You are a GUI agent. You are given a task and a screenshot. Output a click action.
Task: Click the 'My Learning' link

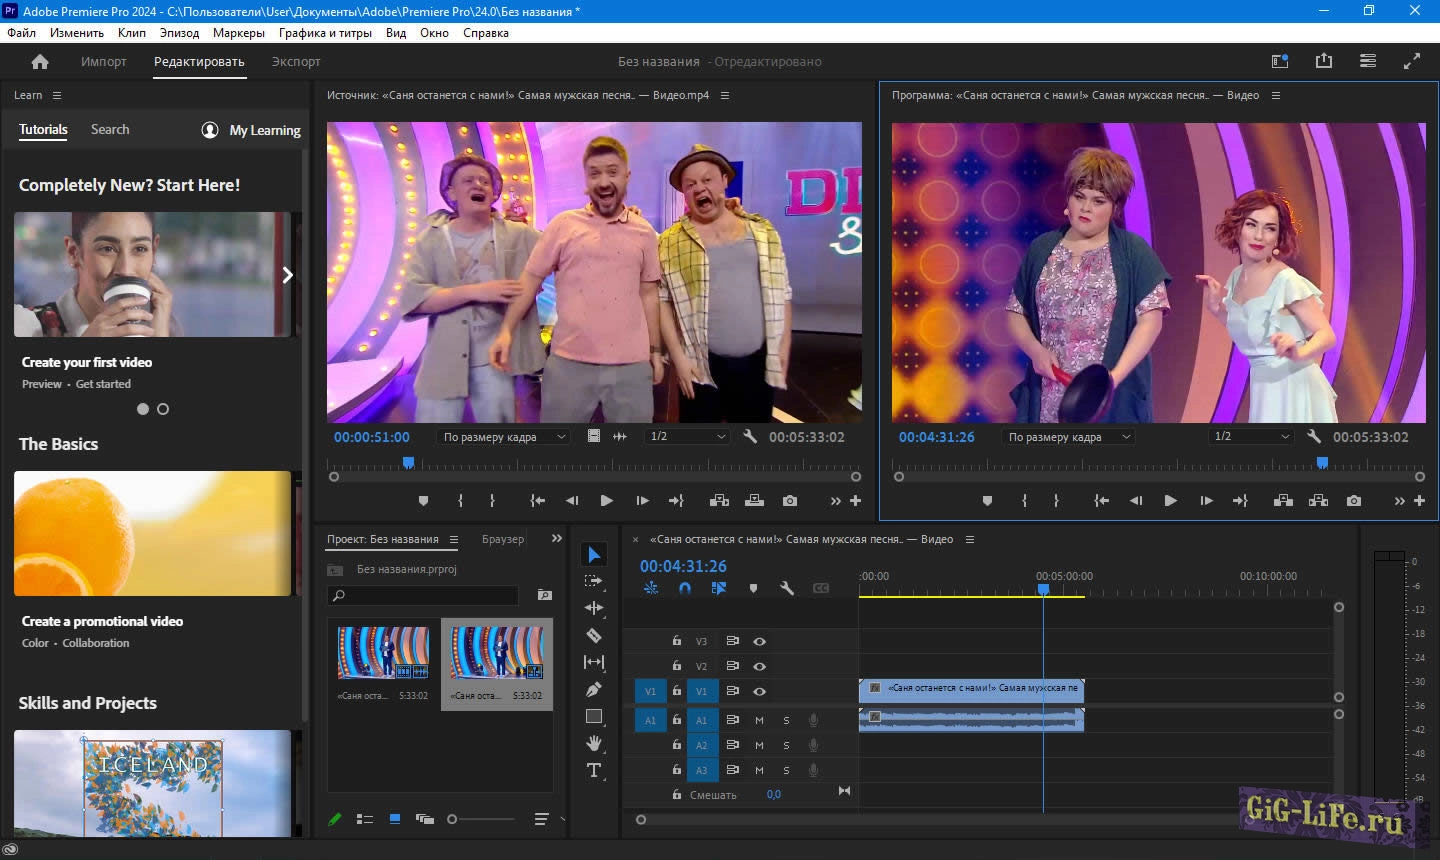264,130
